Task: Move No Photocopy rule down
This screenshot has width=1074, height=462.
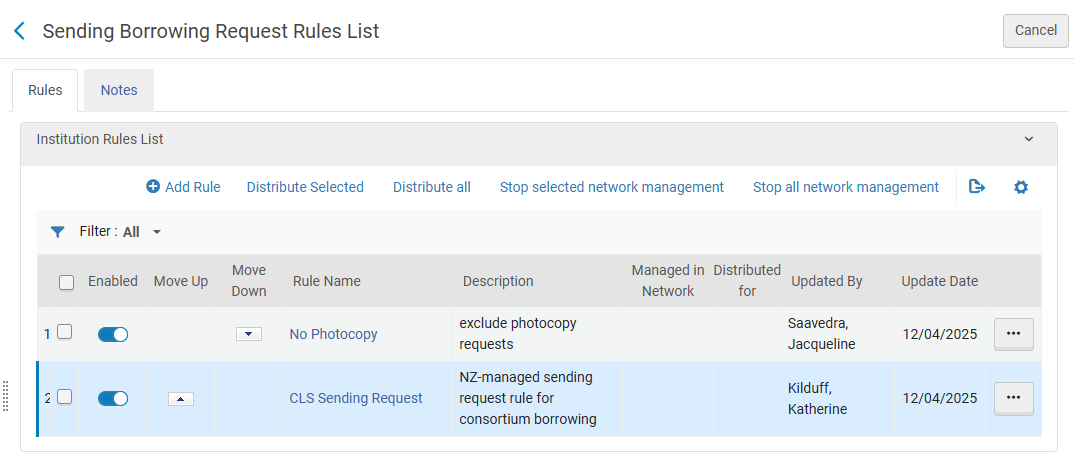Action: [x=248, y=334]
